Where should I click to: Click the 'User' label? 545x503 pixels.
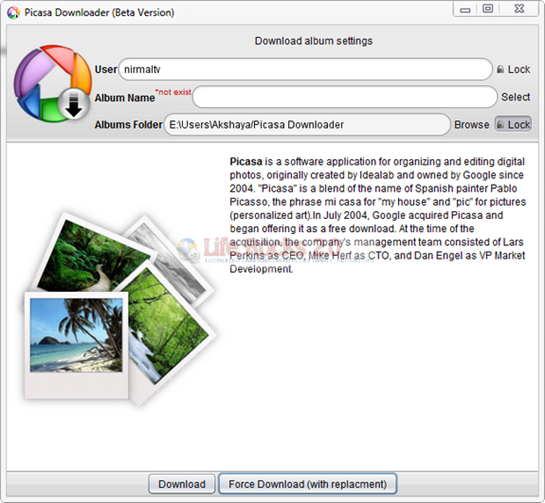106,69
